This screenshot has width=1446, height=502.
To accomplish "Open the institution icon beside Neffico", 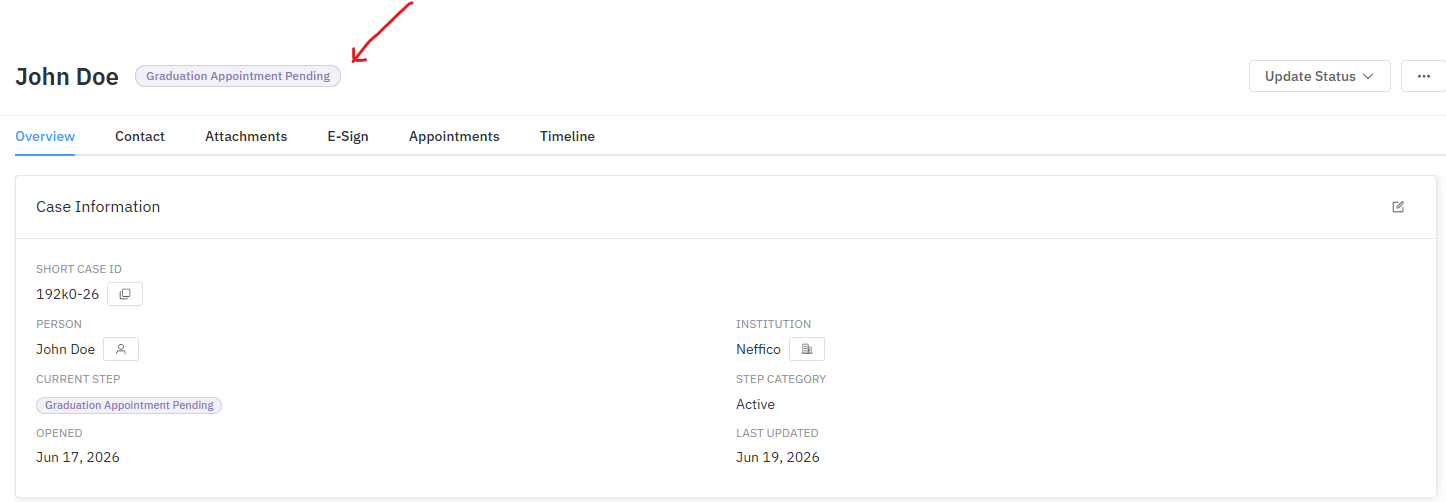I will click(x=807, y=349).
